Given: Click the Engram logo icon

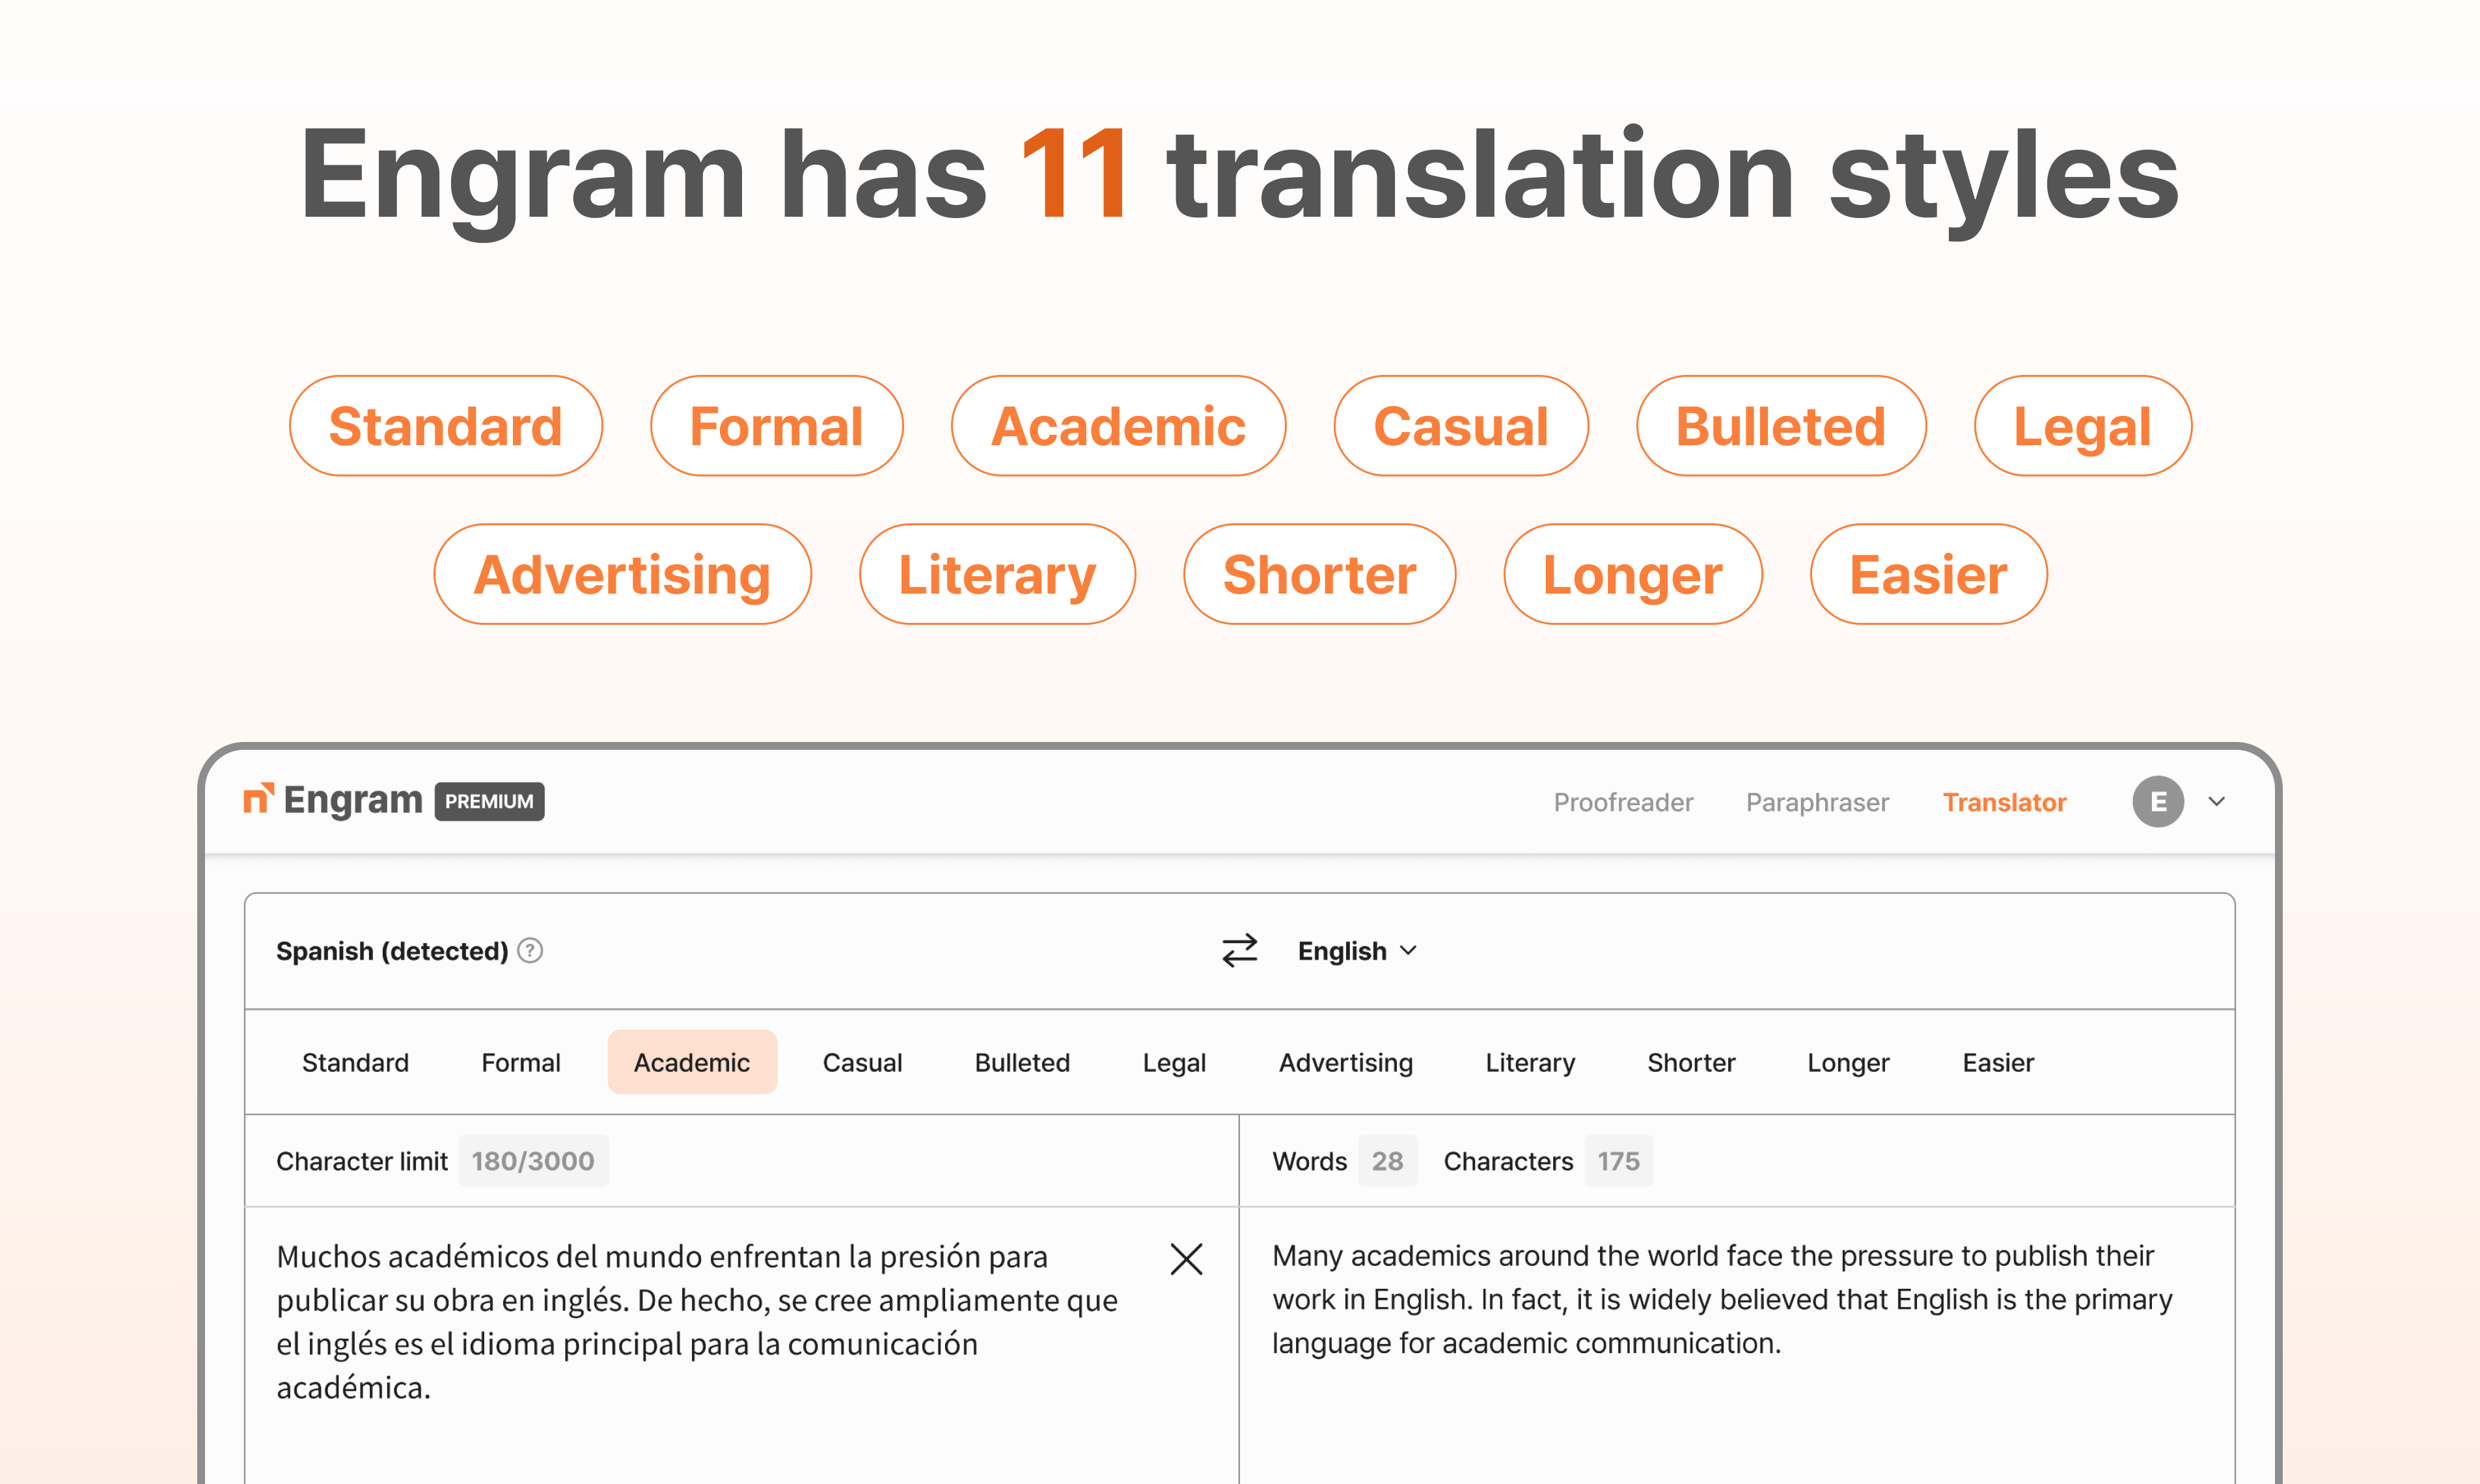Looking at the screenshot, I should [x=258, y=799].
